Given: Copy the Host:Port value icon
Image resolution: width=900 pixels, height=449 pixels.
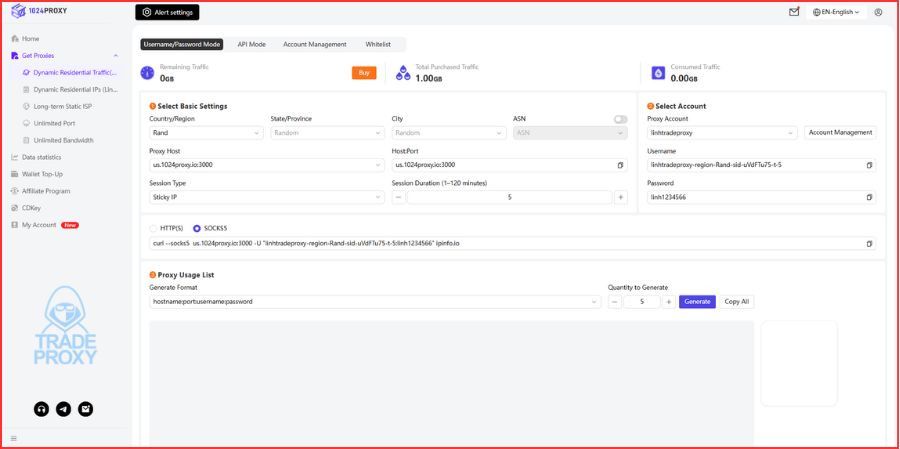Looking at the screenshot, I should [620, 165].
